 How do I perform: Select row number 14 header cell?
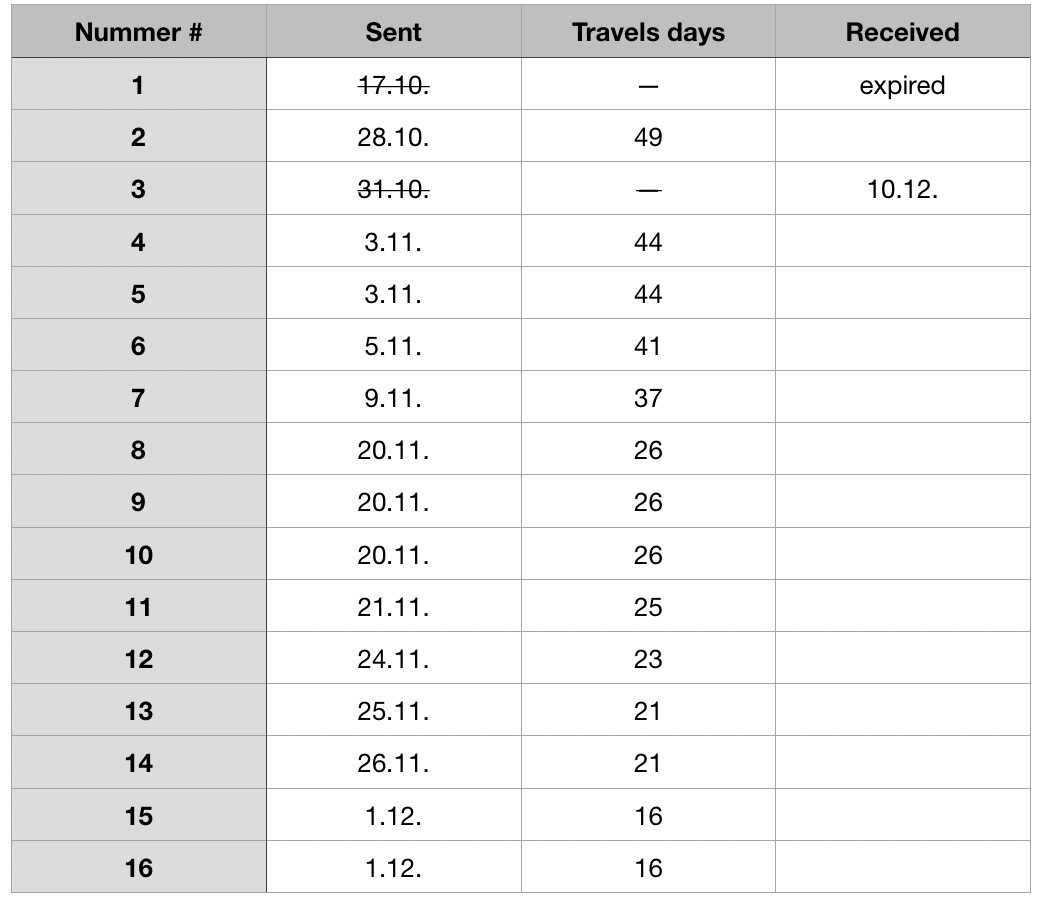click(139, 763)
